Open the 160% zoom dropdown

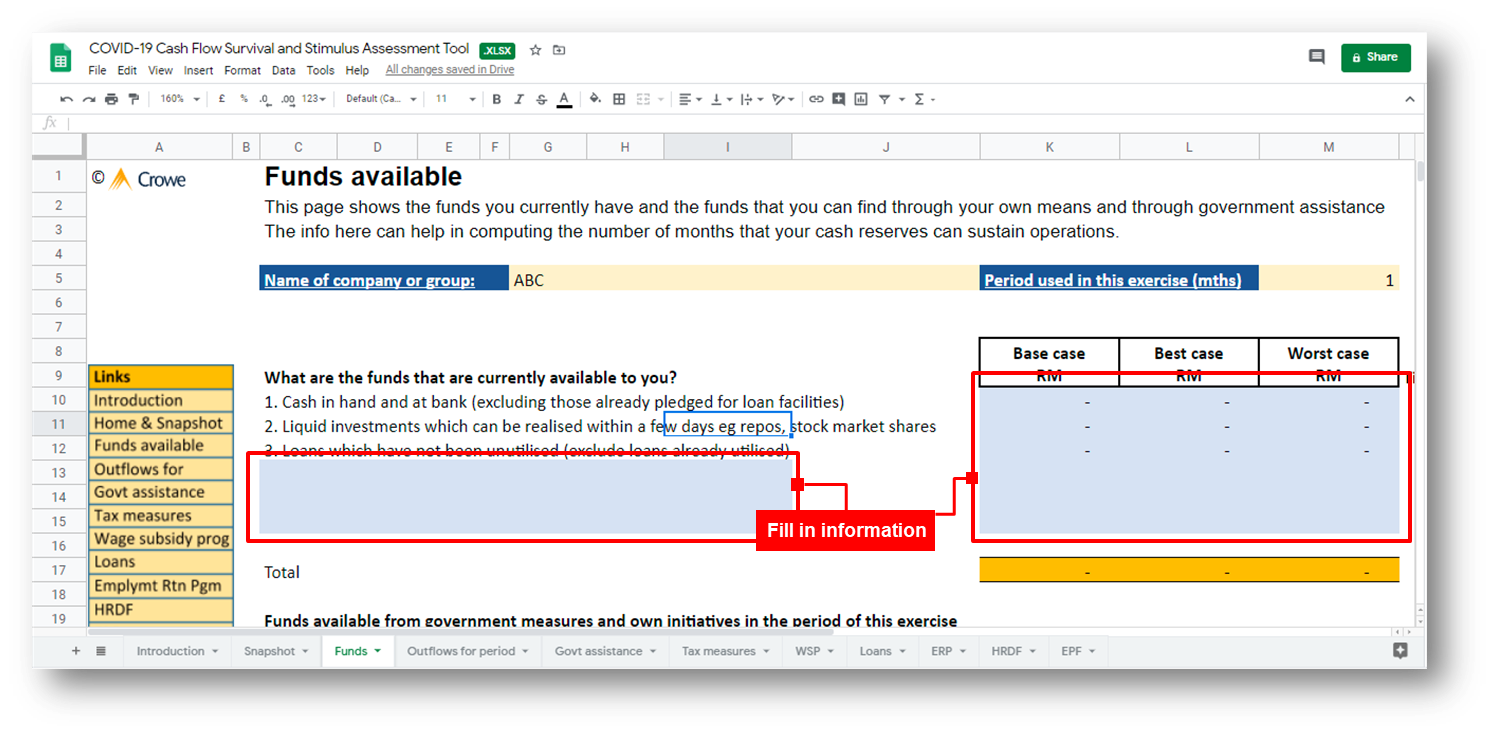pyautogui.click(x=180, y=99)
